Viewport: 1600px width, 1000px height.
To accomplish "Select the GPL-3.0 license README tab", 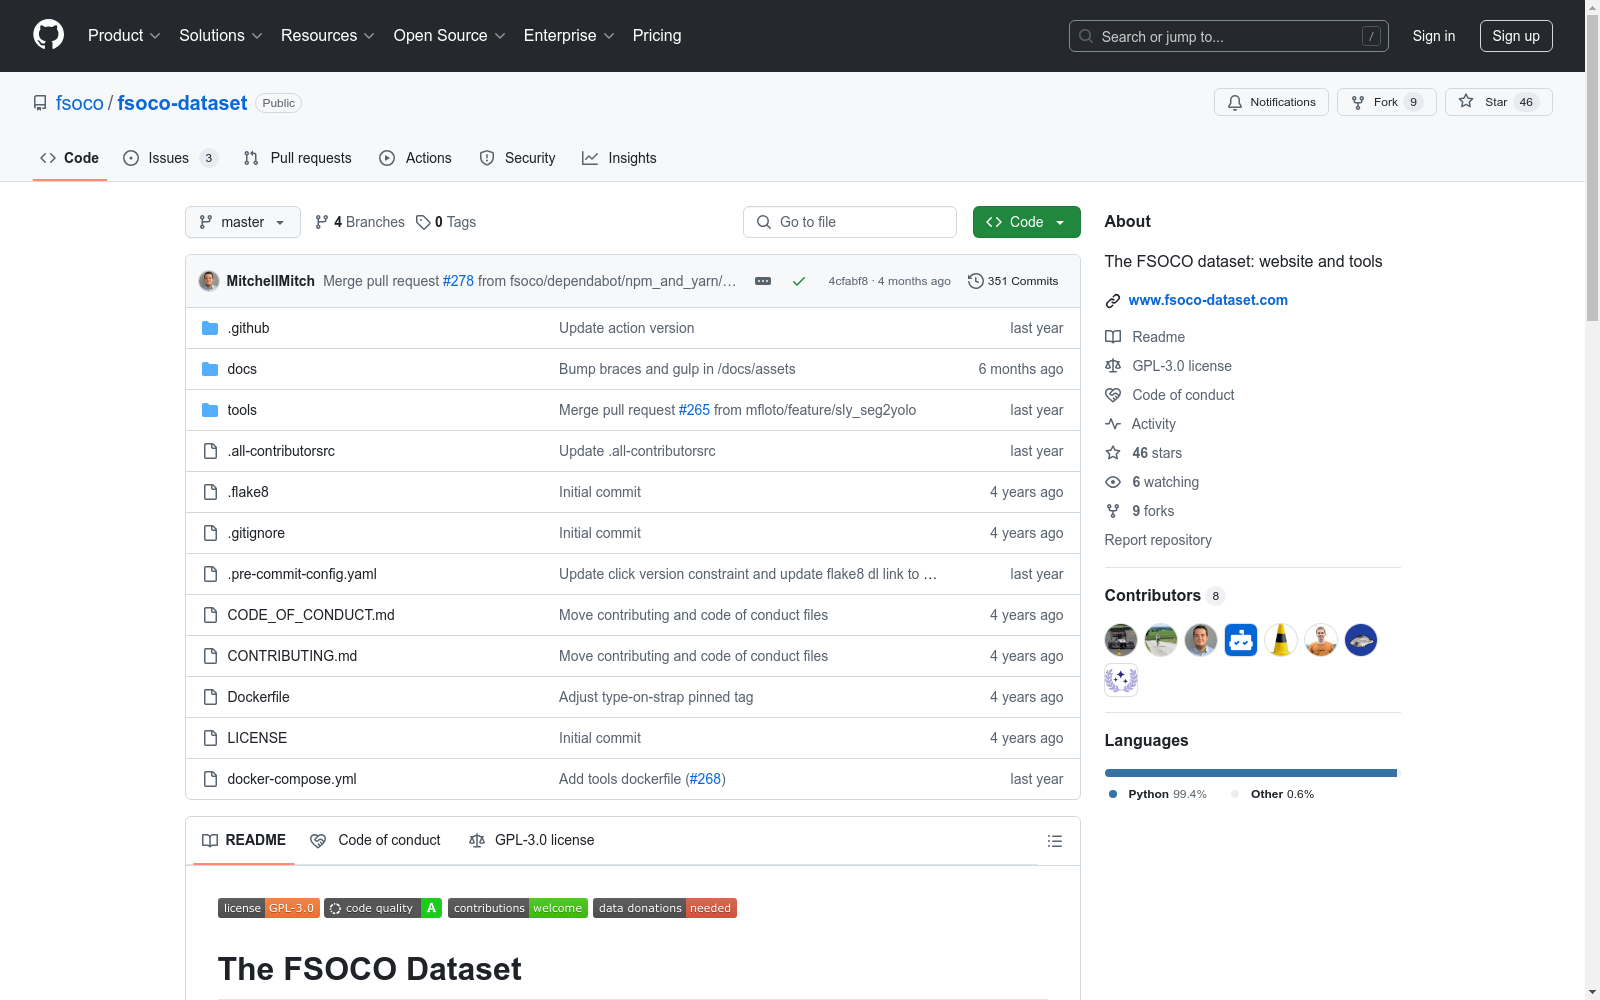I will point(532,841).
